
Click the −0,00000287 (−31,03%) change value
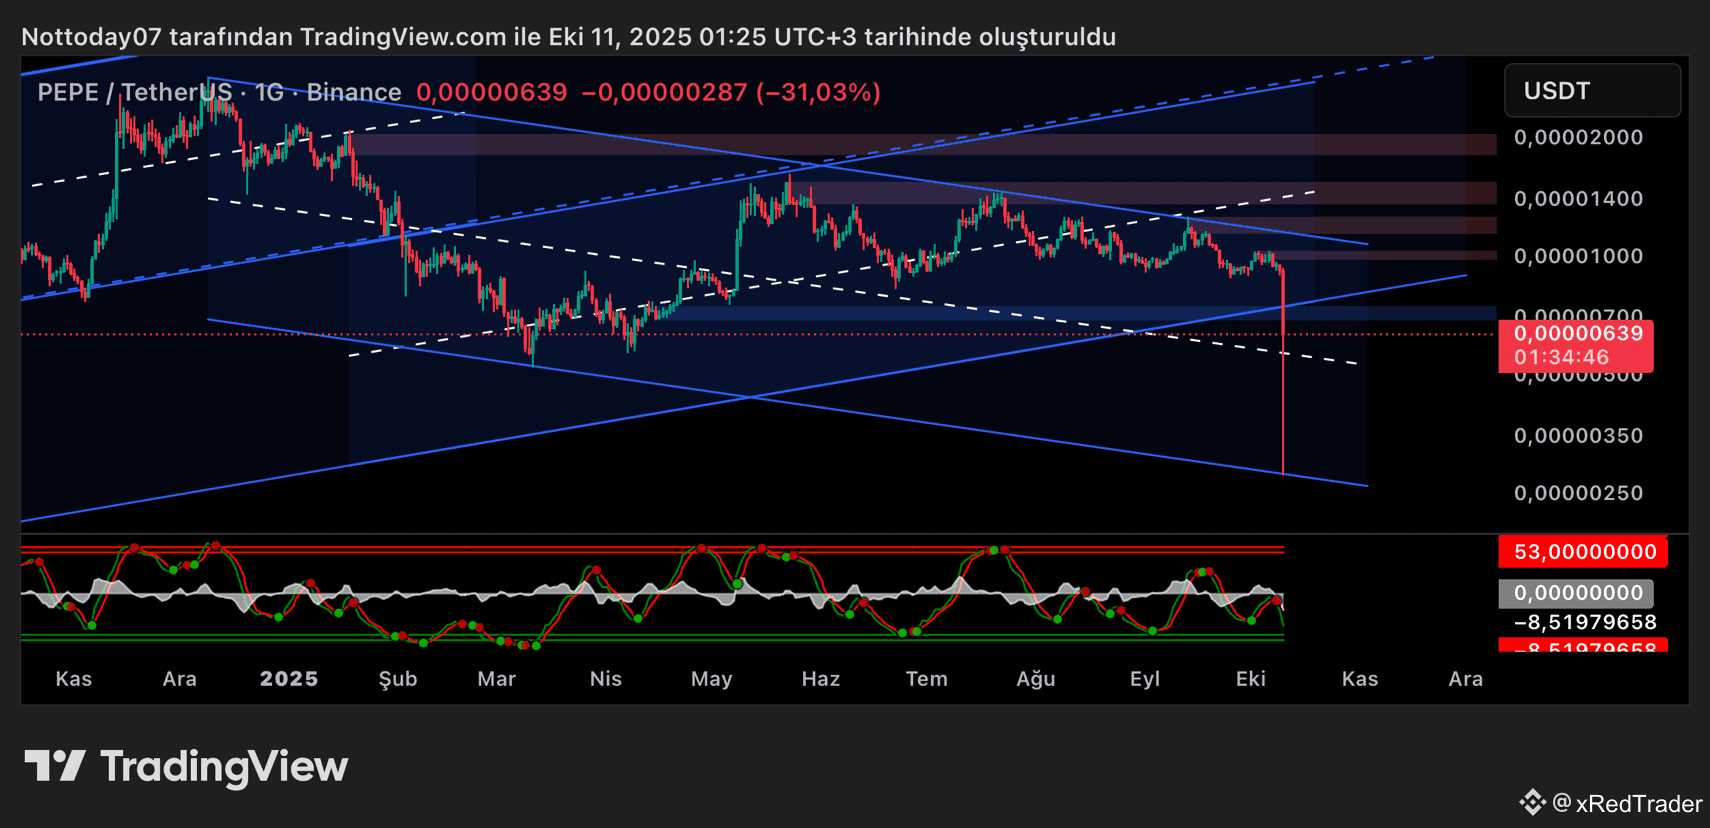731,92
